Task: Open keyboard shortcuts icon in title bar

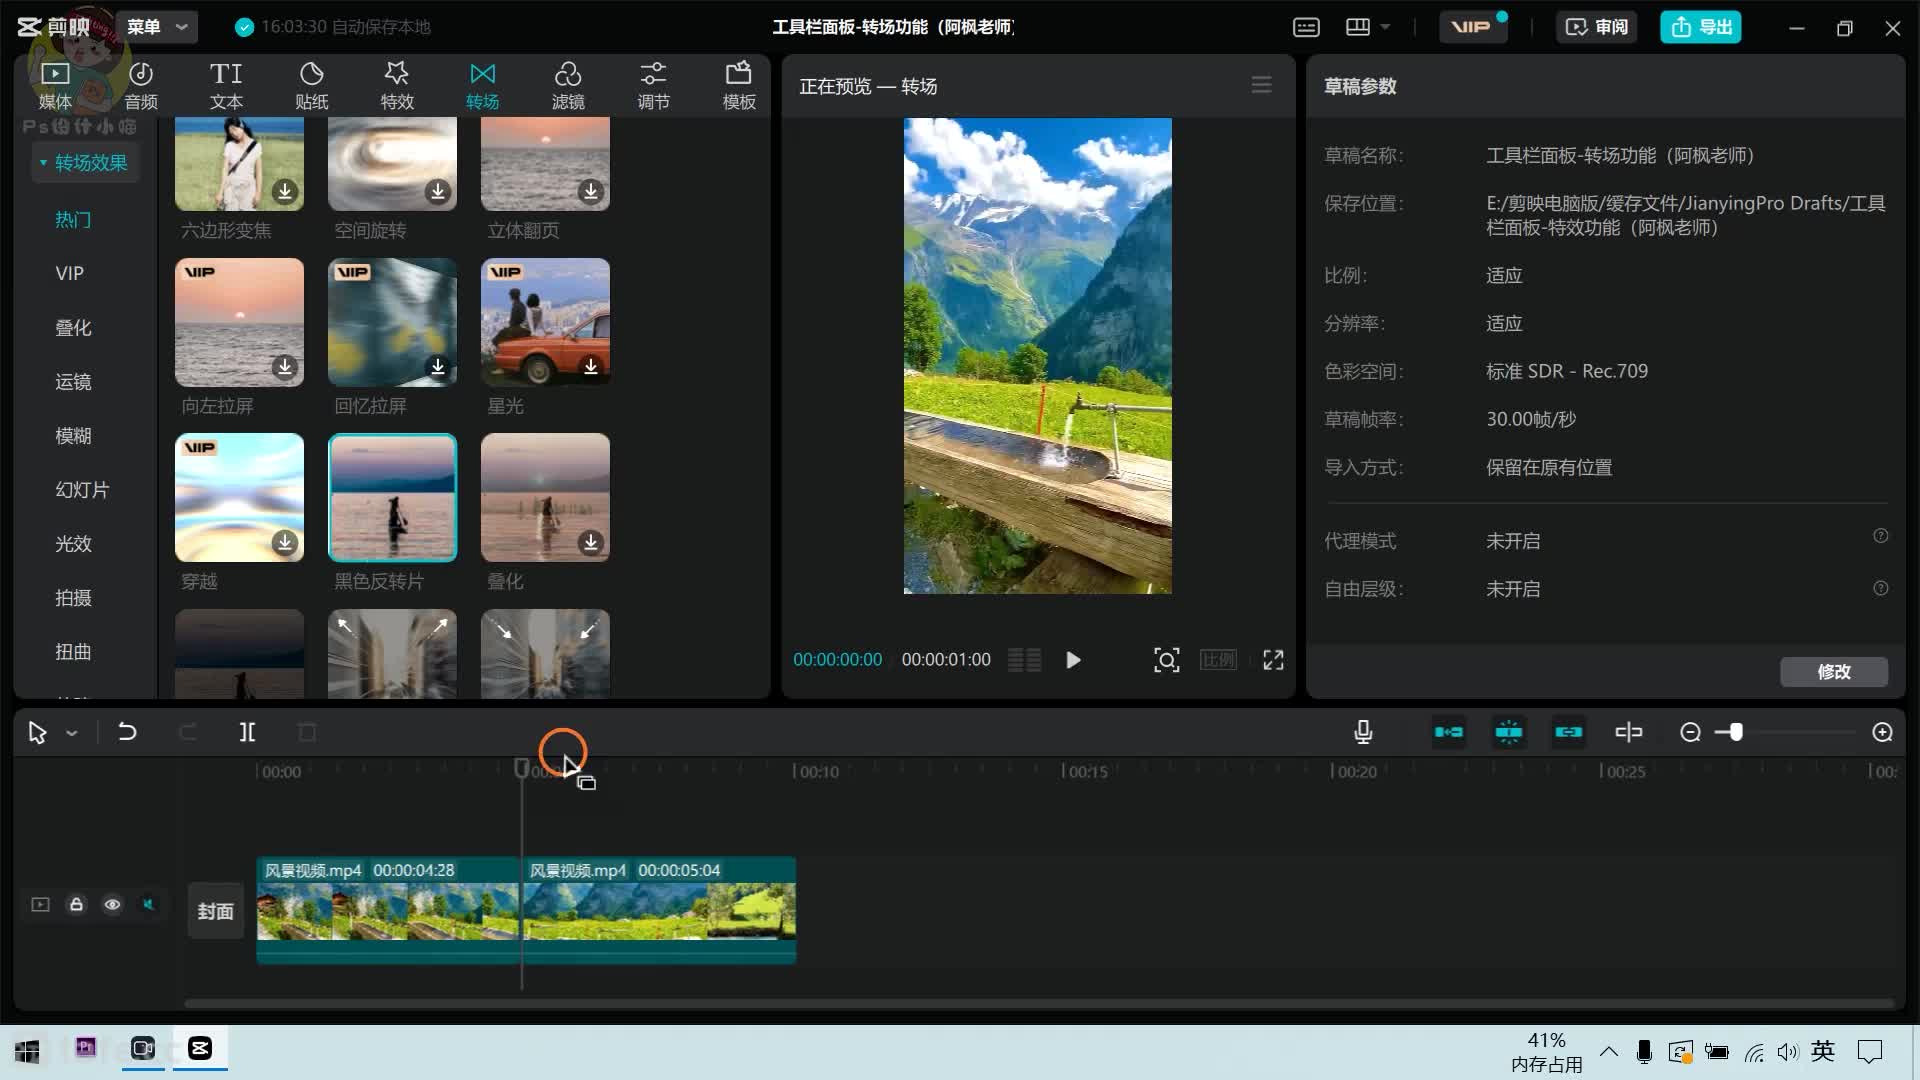Action: coord(1306,27)
